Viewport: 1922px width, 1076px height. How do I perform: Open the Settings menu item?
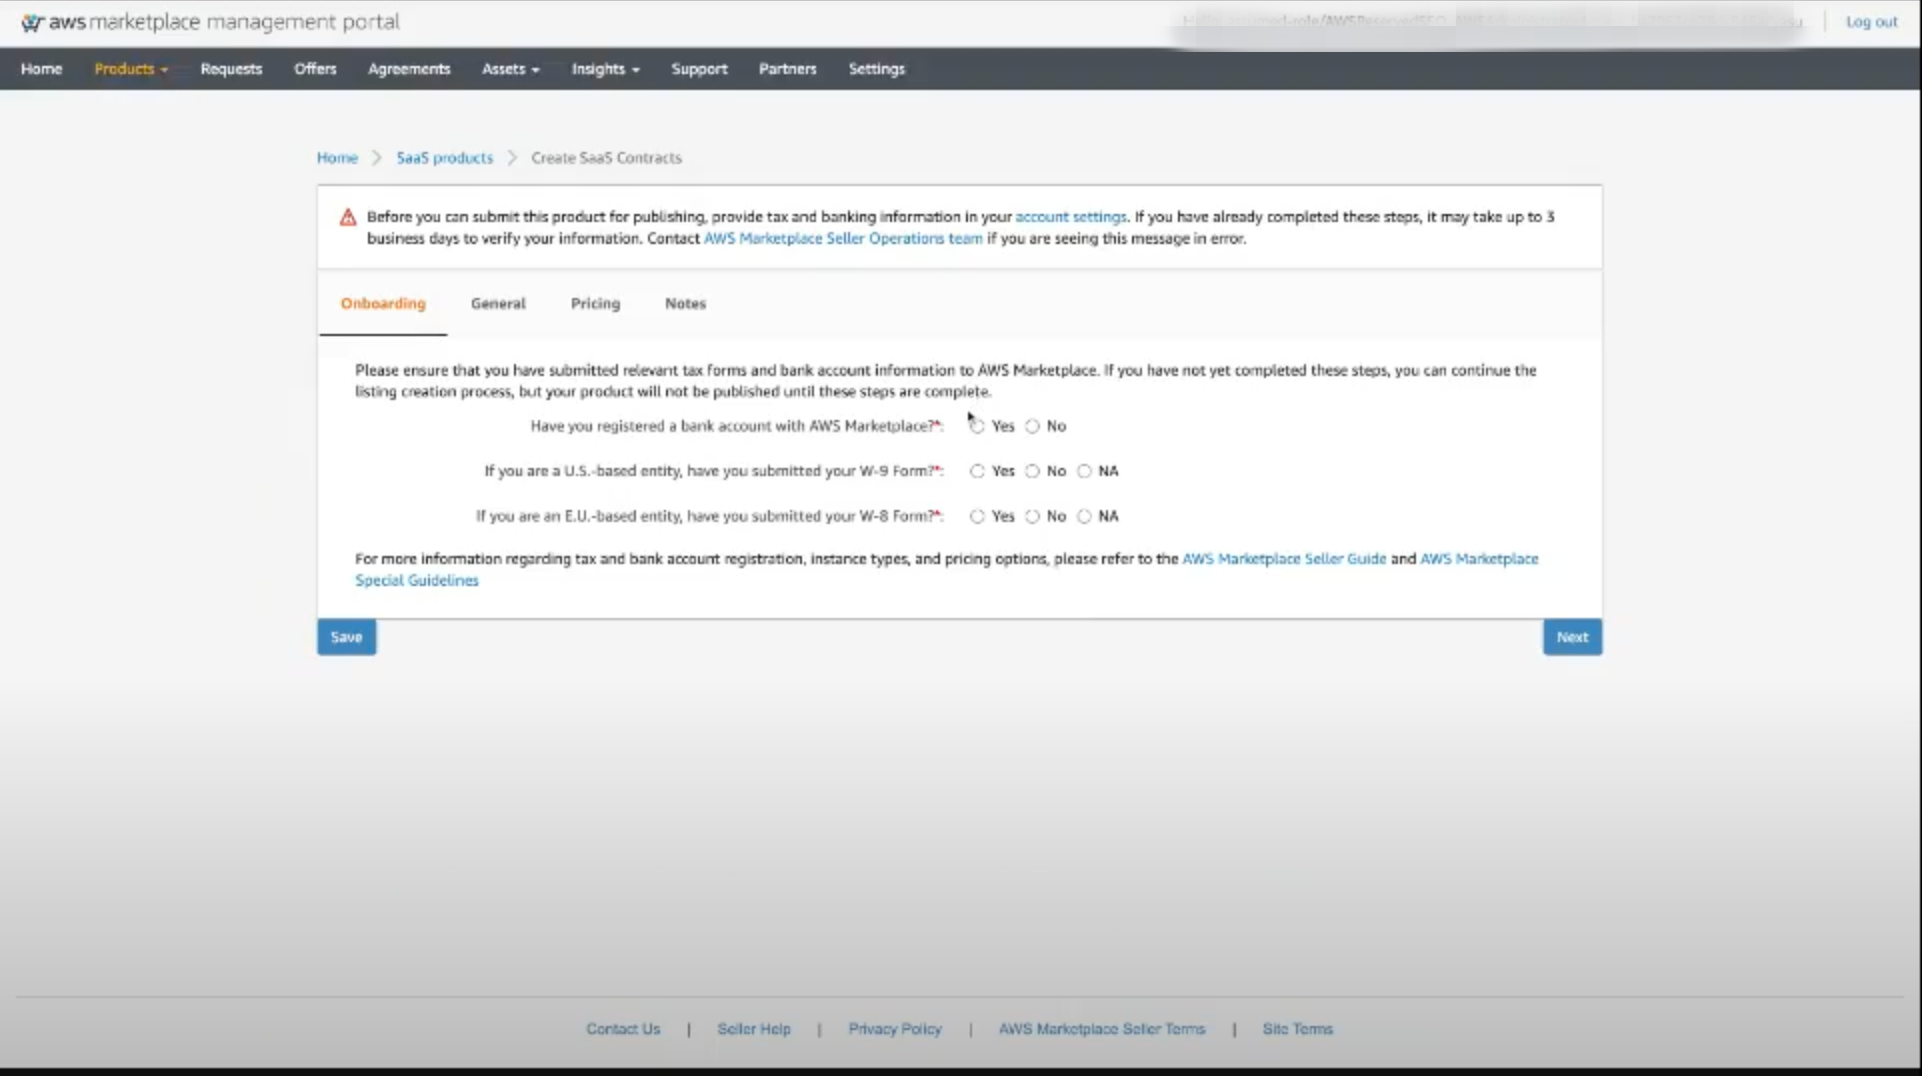tap(876, 69)
